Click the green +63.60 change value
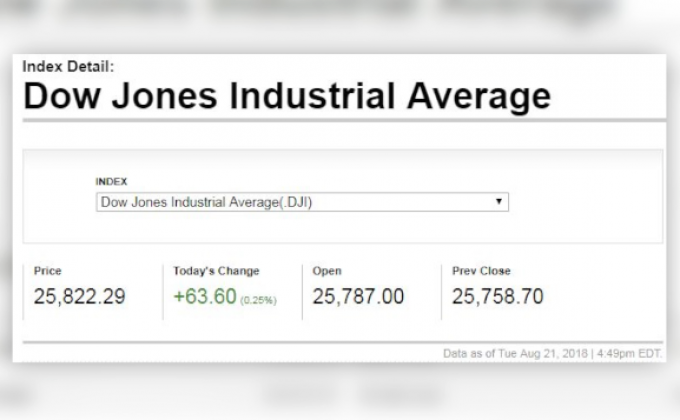 point(204,297)
